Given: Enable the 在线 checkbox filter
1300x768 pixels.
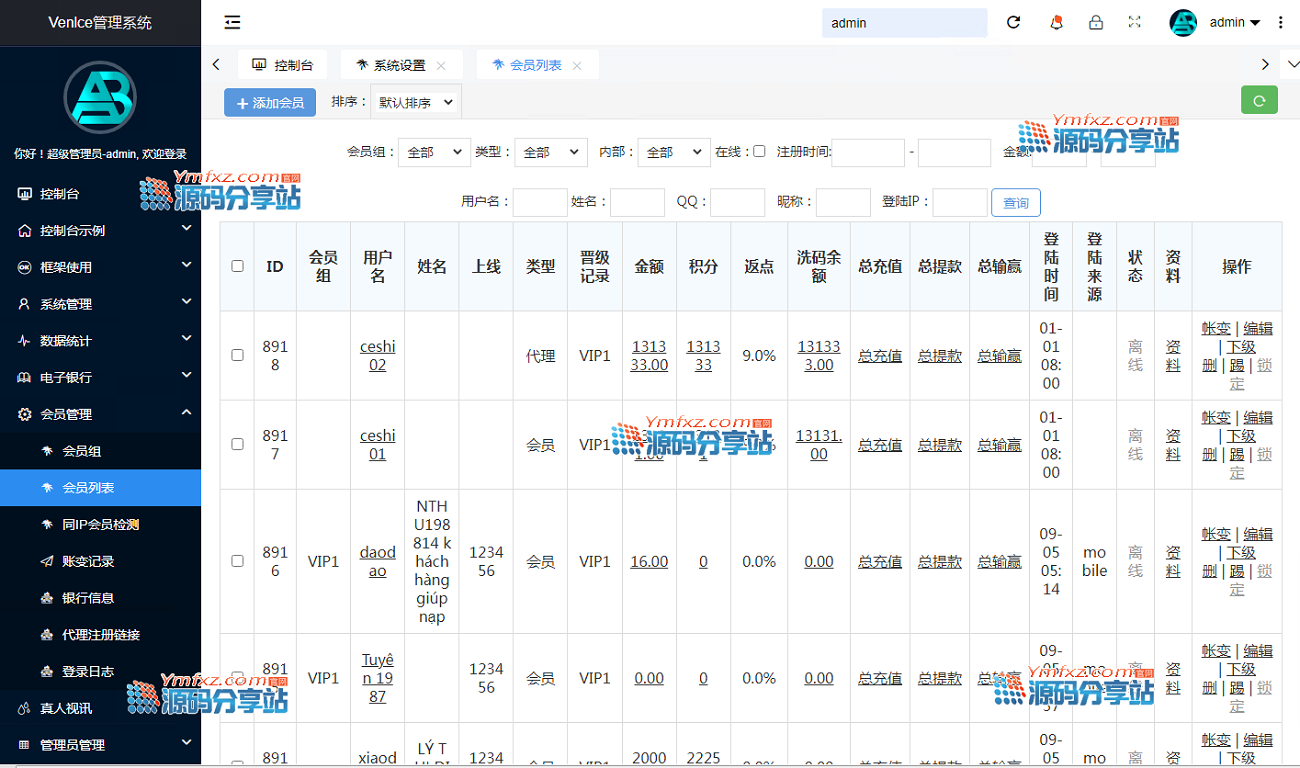Looking at the screenshot, I should pos(759,151).
